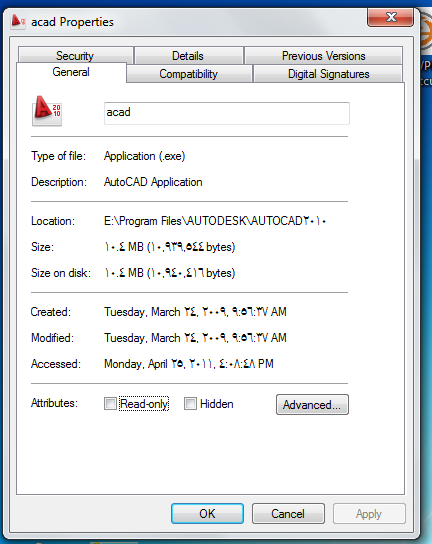Image resolution: width=432 pixels, height=544 pixels.
Task: Confirm with the OK button
Action: (207, 513)
